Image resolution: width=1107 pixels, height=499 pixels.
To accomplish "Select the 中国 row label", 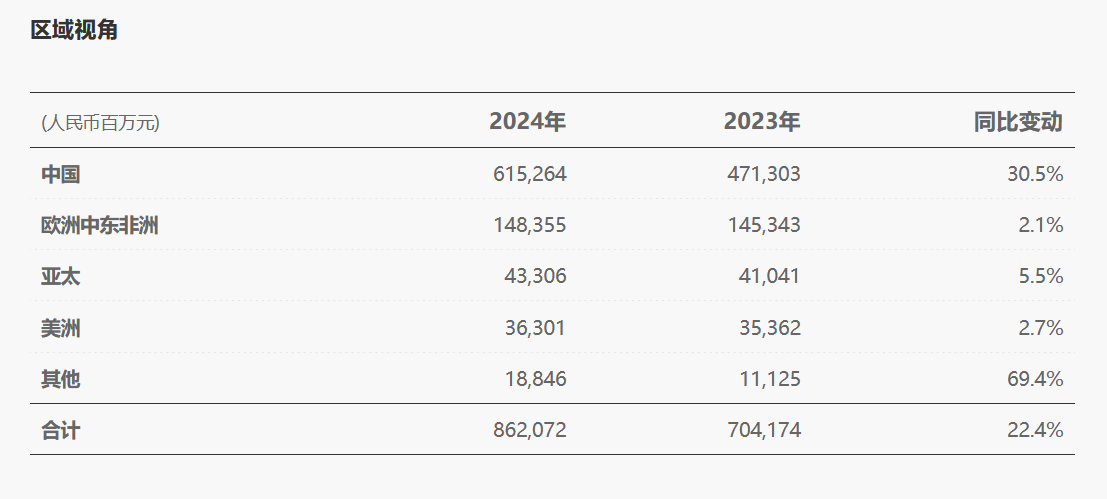I will (x=60, y=174).
